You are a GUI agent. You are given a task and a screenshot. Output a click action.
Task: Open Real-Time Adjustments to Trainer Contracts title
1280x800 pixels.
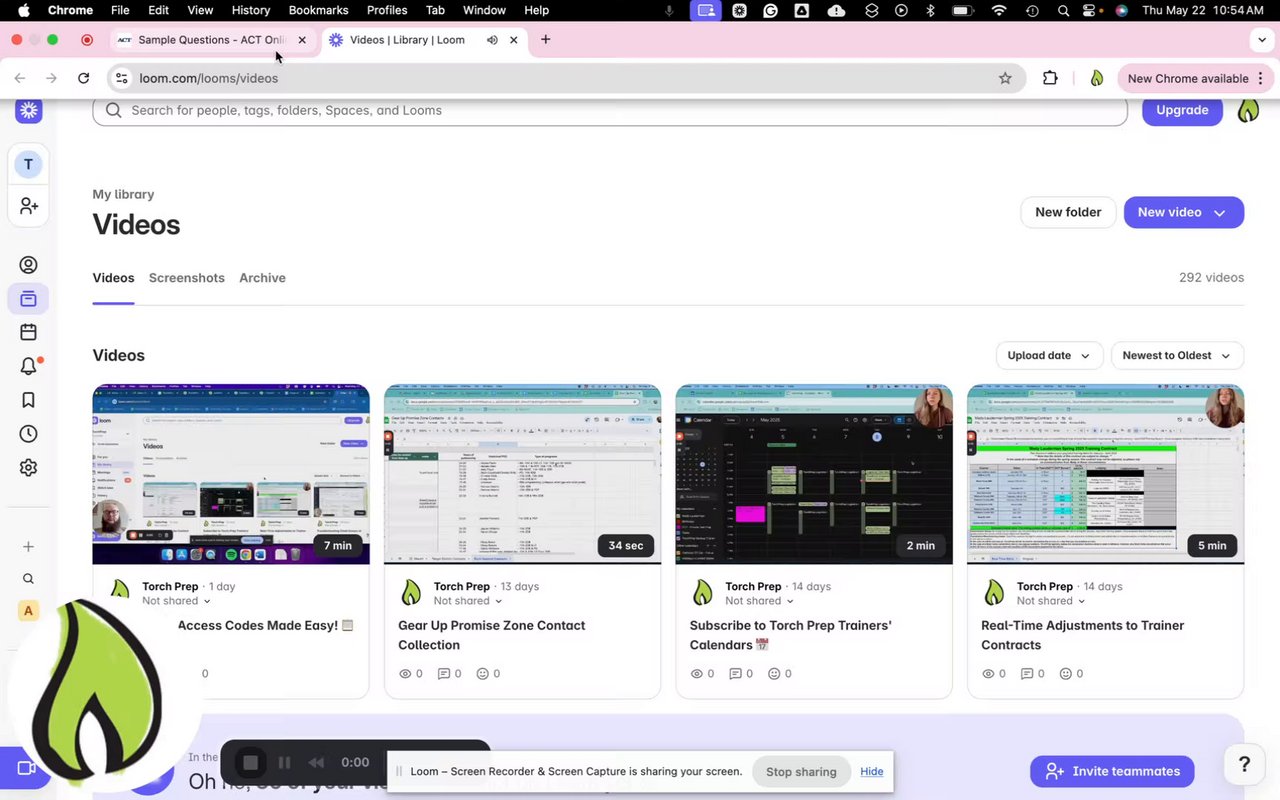click(x=1082, y=635)
